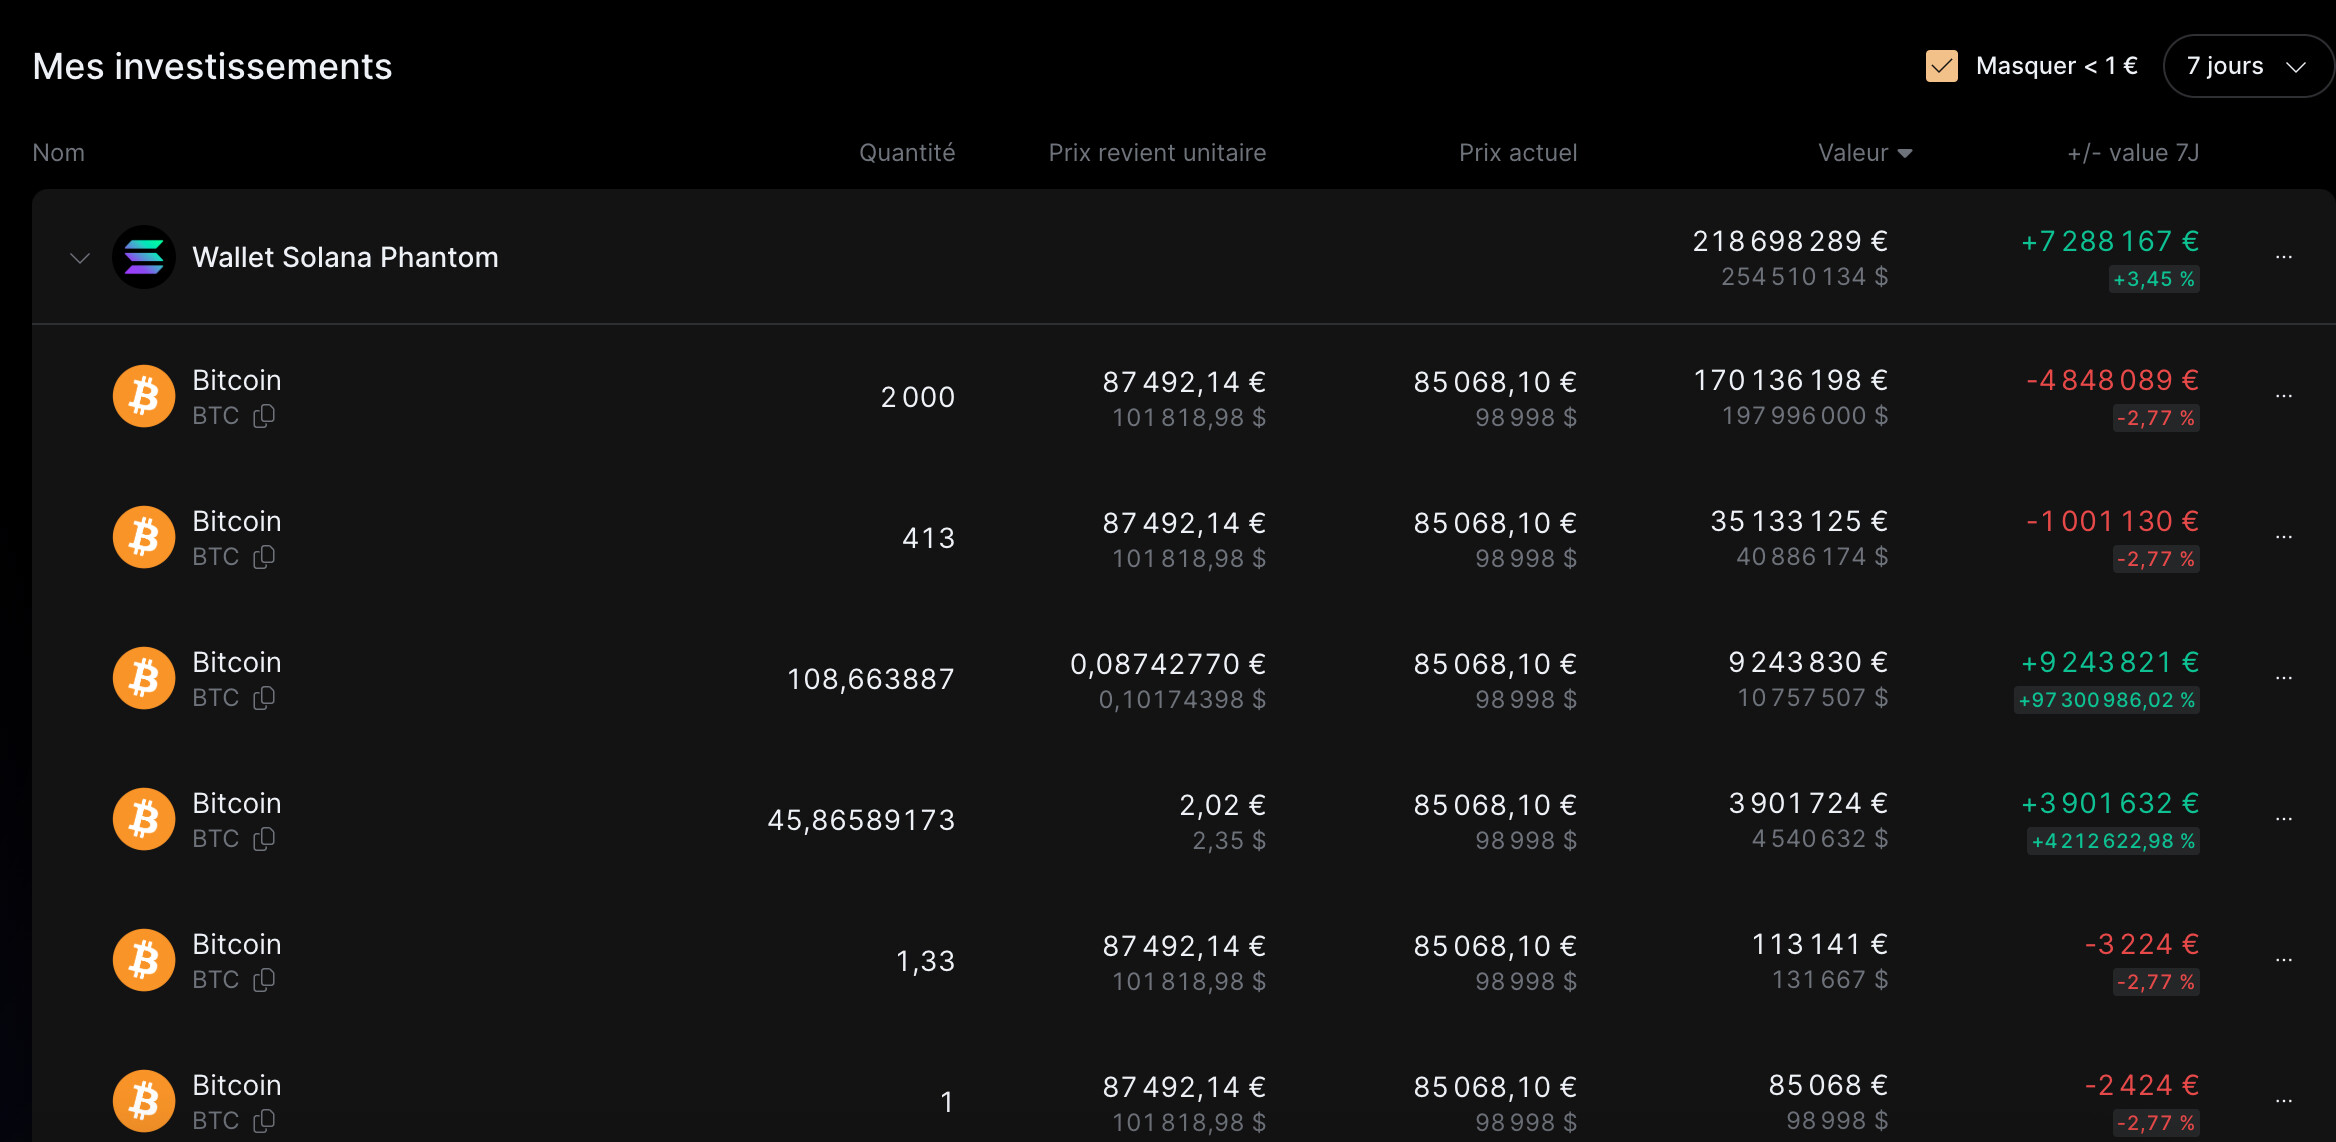Click the Bitcoin icon on the 45,86589173 row

coord(143,819)
